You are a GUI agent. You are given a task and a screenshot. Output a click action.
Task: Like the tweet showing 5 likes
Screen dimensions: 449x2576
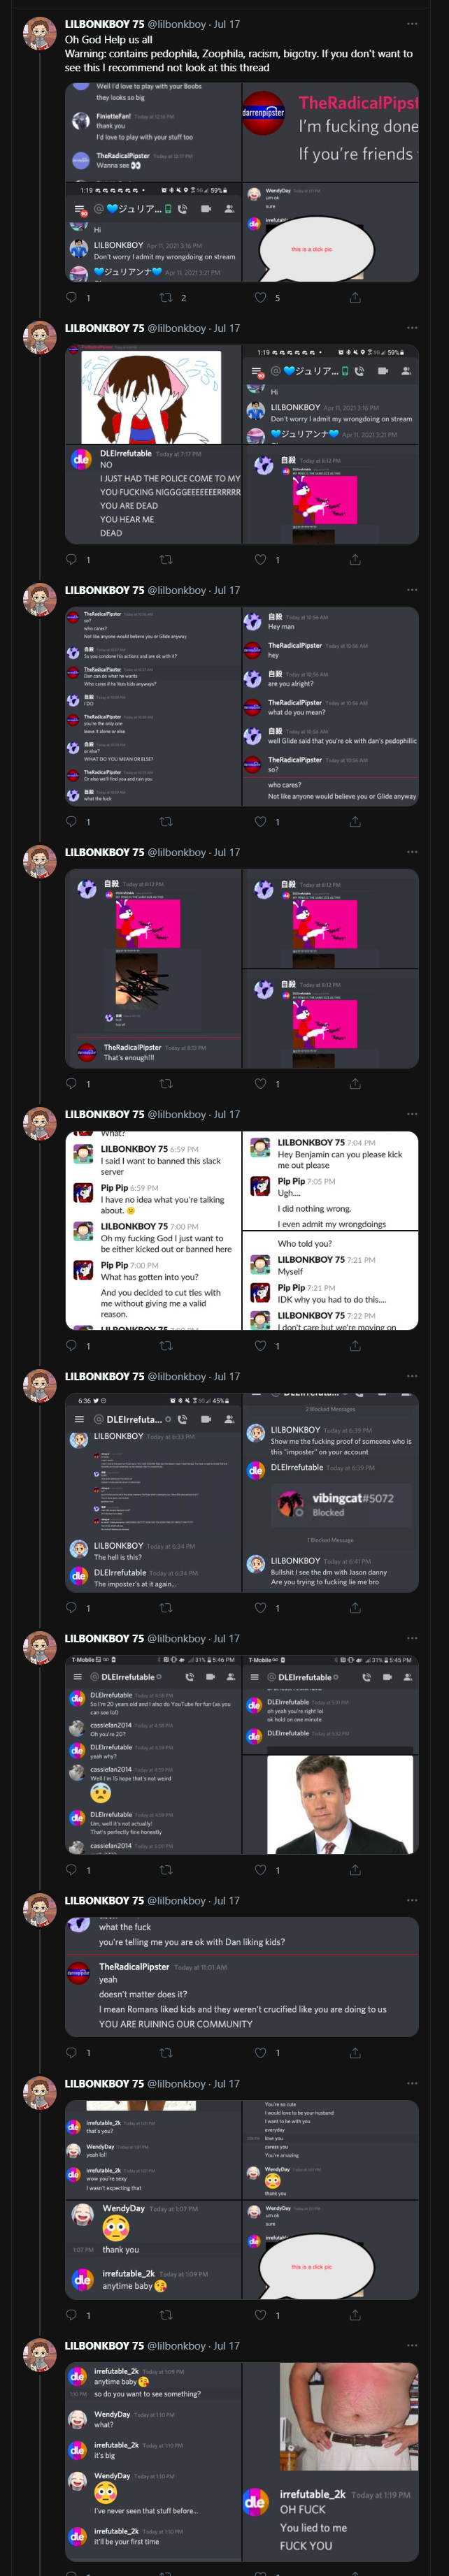pyautogui.click(x=260, y=297)
